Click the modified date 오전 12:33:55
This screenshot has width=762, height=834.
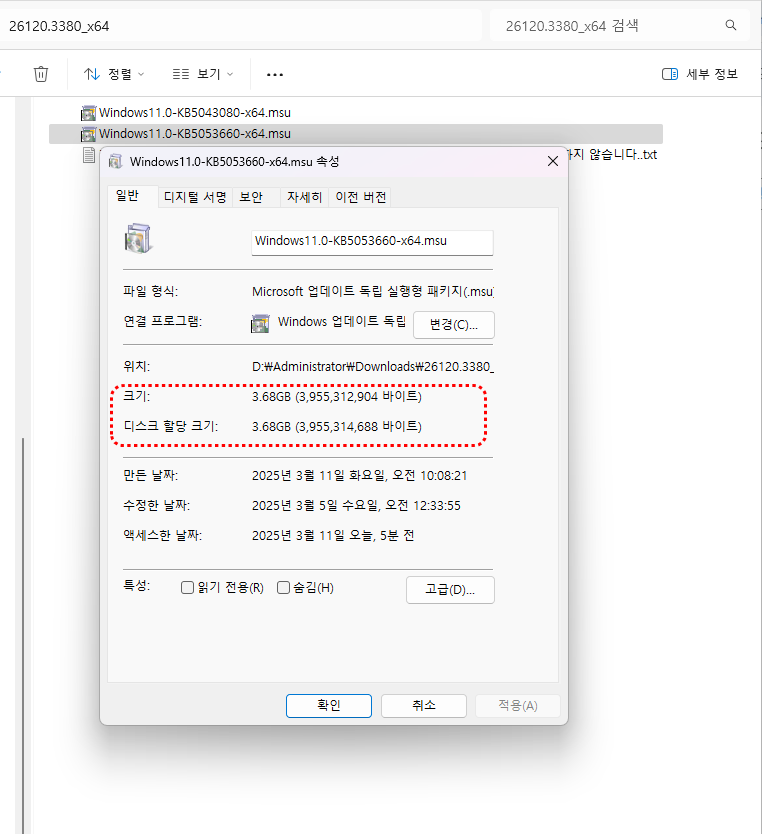coord(356,505)
